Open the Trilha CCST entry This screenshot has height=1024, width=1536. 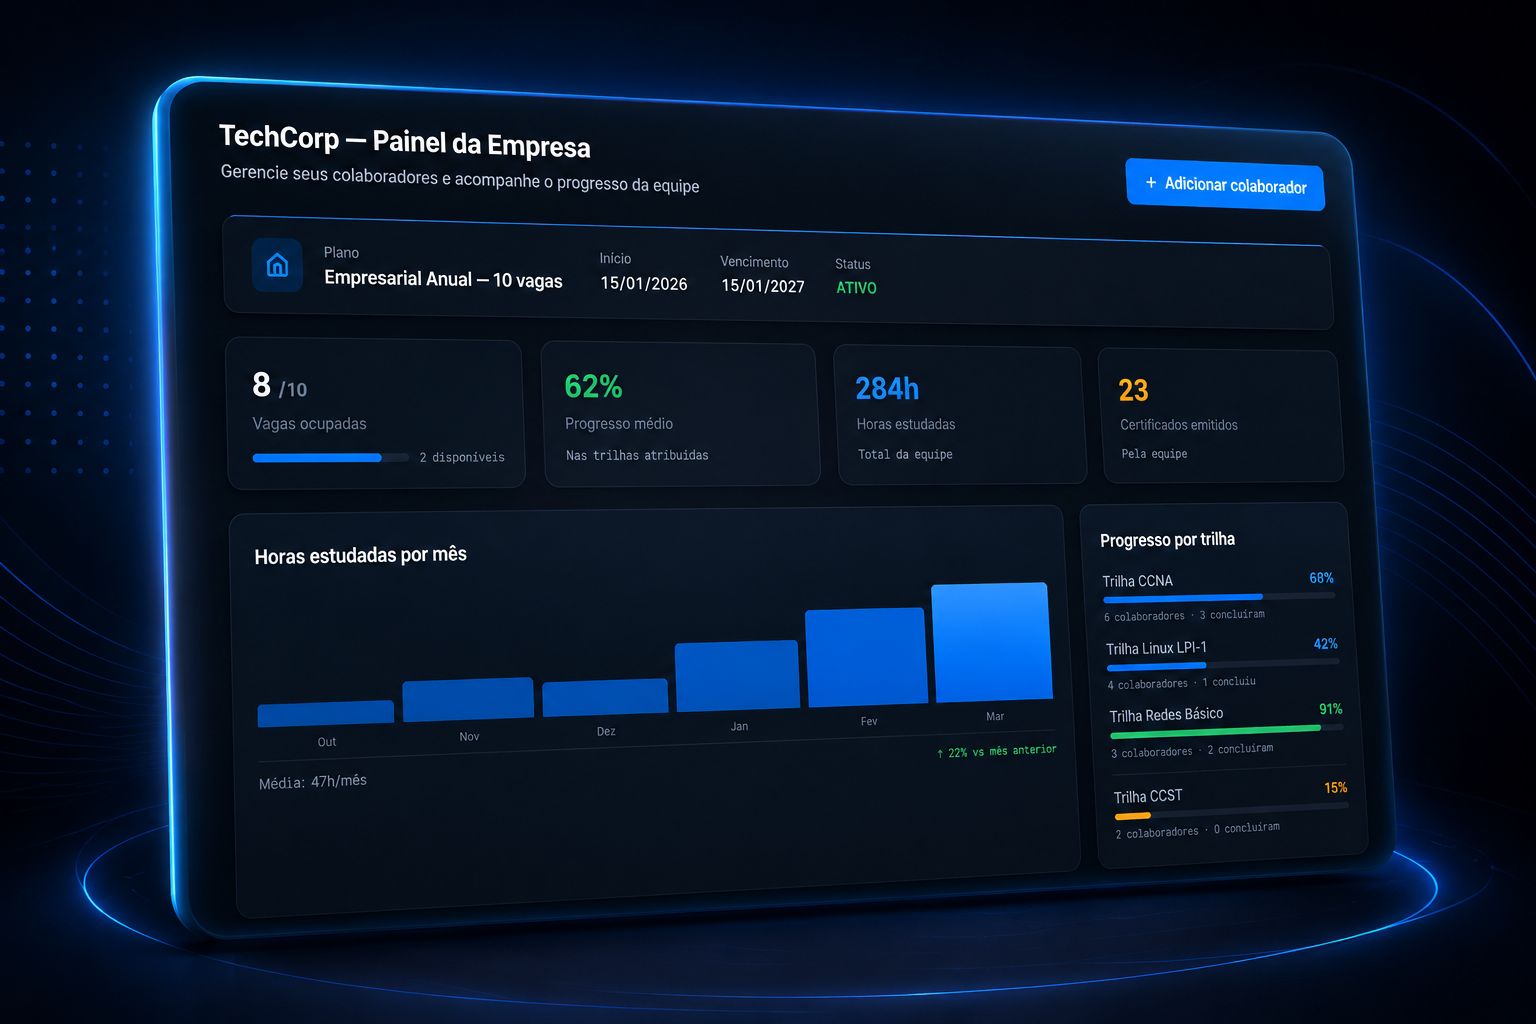(x=1231, y=811)
